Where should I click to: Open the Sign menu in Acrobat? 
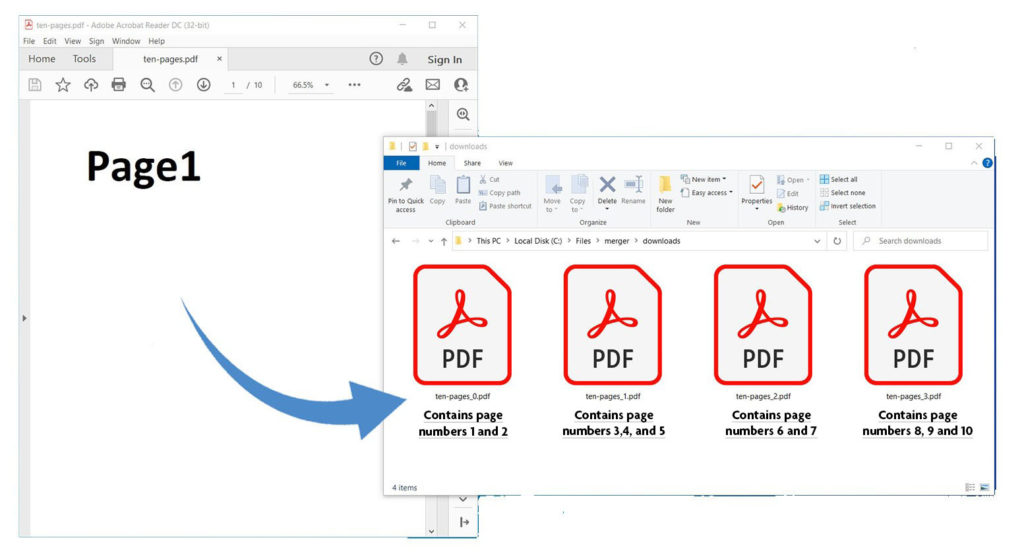(x=96, y=41)
